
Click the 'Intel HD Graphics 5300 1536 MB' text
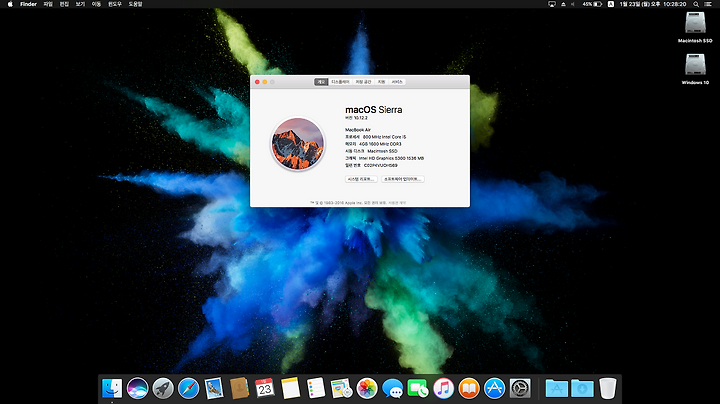tap(391, 158)
